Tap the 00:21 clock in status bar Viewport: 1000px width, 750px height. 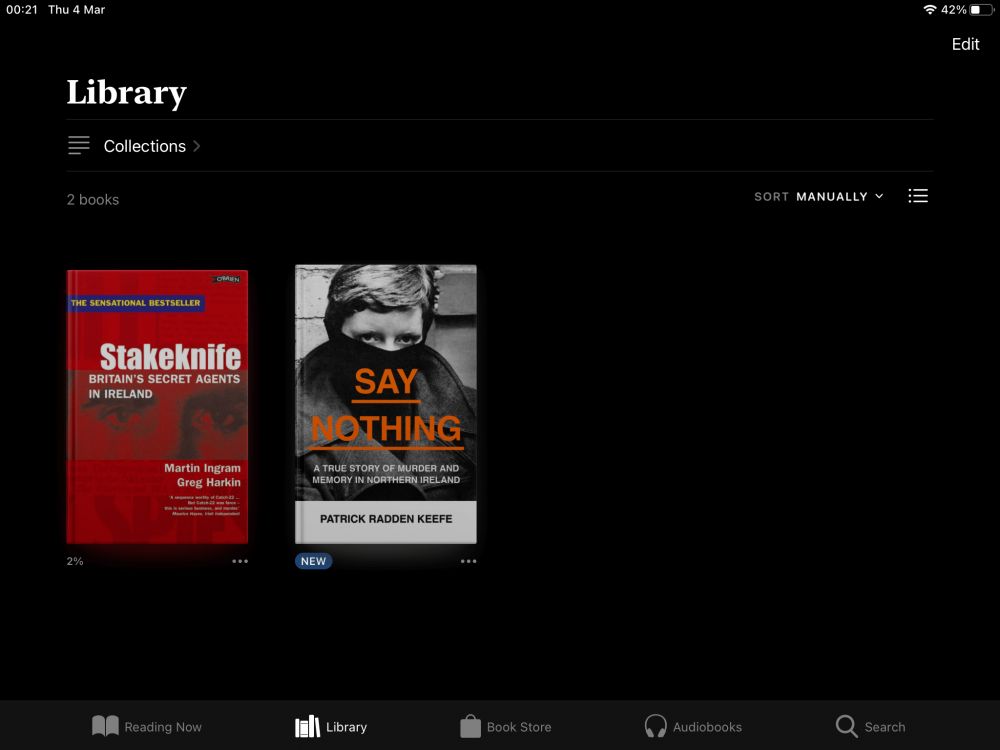point(22,10)
